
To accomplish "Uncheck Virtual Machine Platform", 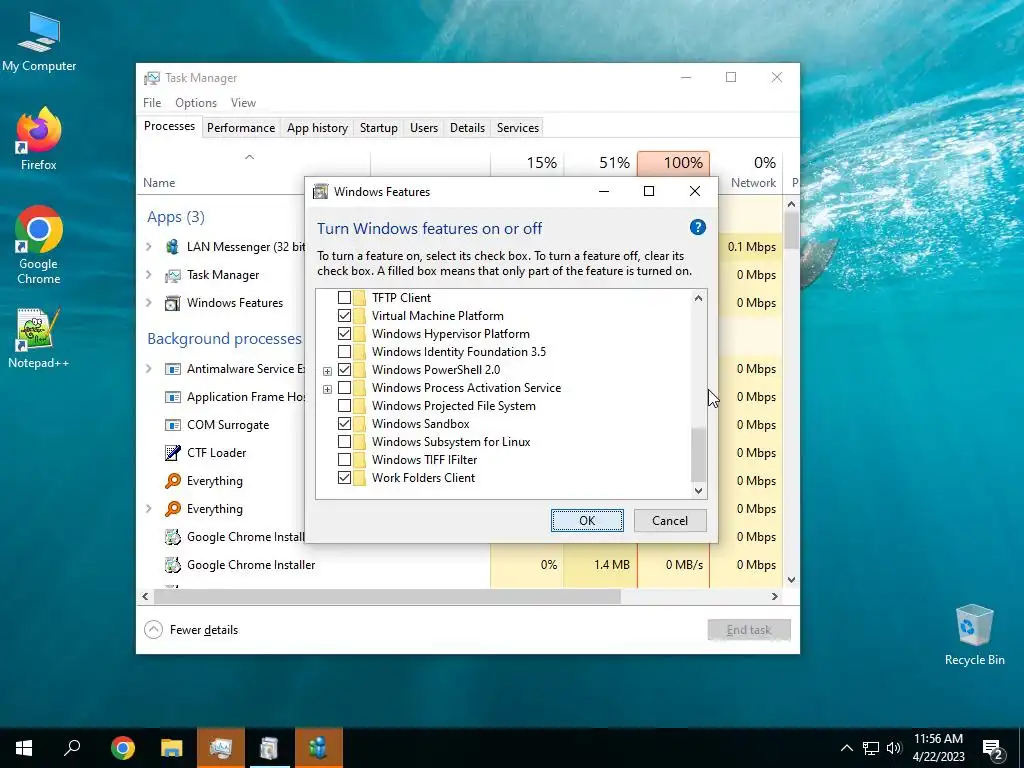I will tap(344, 315).
